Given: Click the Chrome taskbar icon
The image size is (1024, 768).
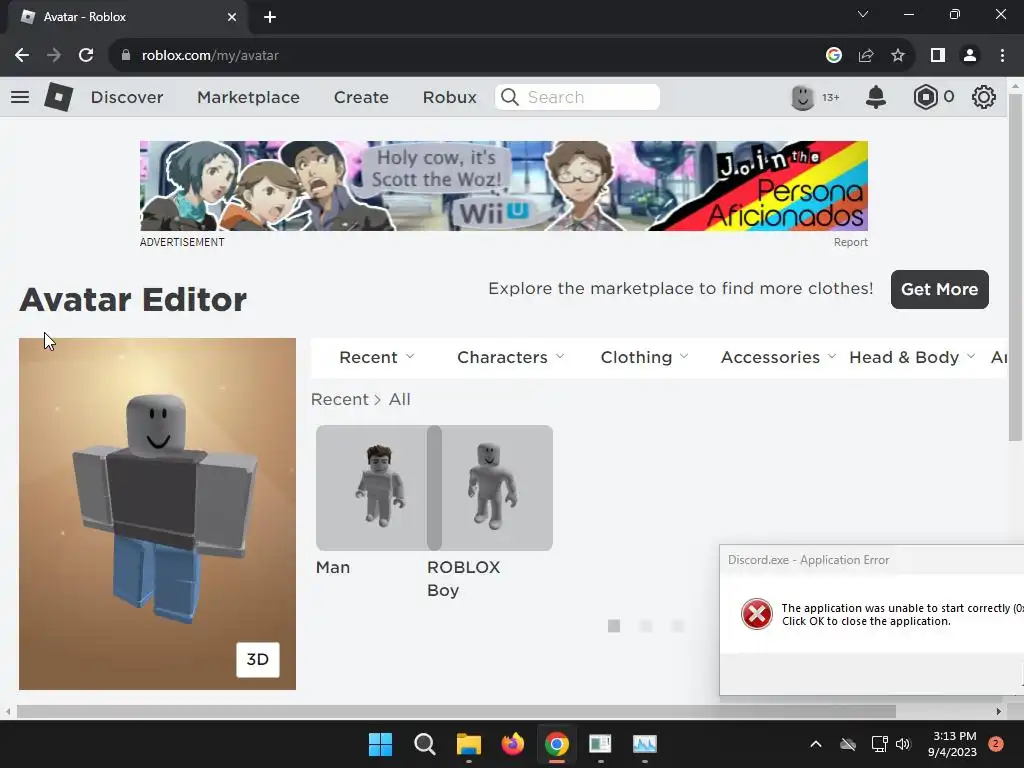Looking at the screenshot, I should click(x=556, y=744).
